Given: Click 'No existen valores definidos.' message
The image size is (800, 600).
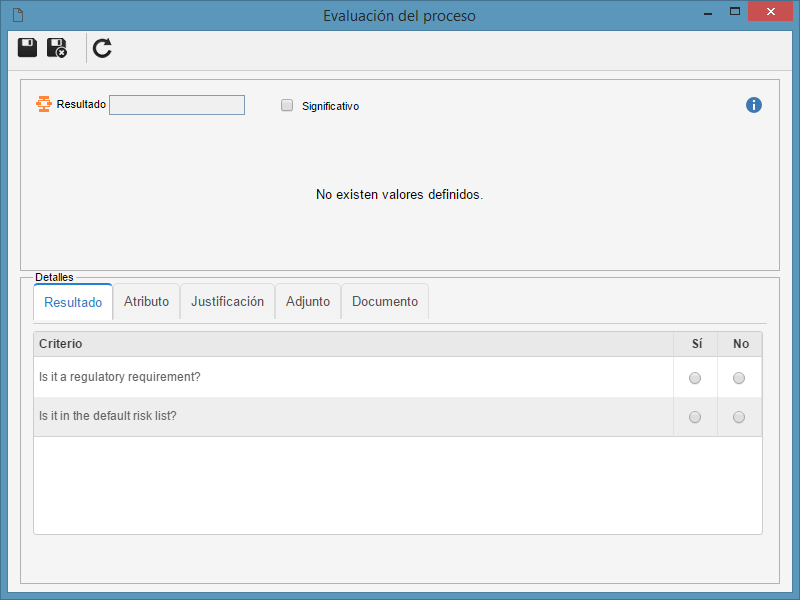Looking at the screenshot, I should tap(399, 194).
